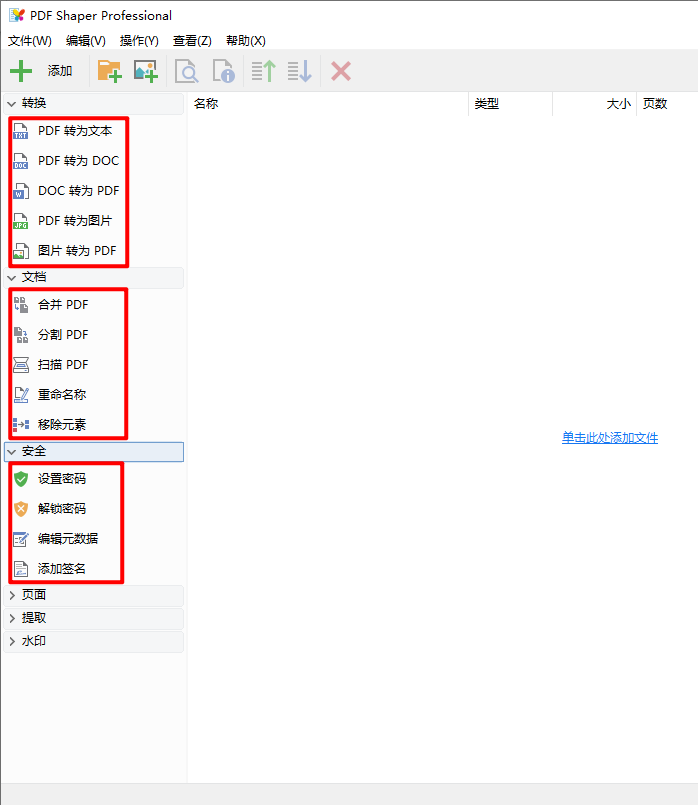Viewport: 698px width, 805px height.
Task: Select the PDF 转为文本 item text
Action: (75, 131)
